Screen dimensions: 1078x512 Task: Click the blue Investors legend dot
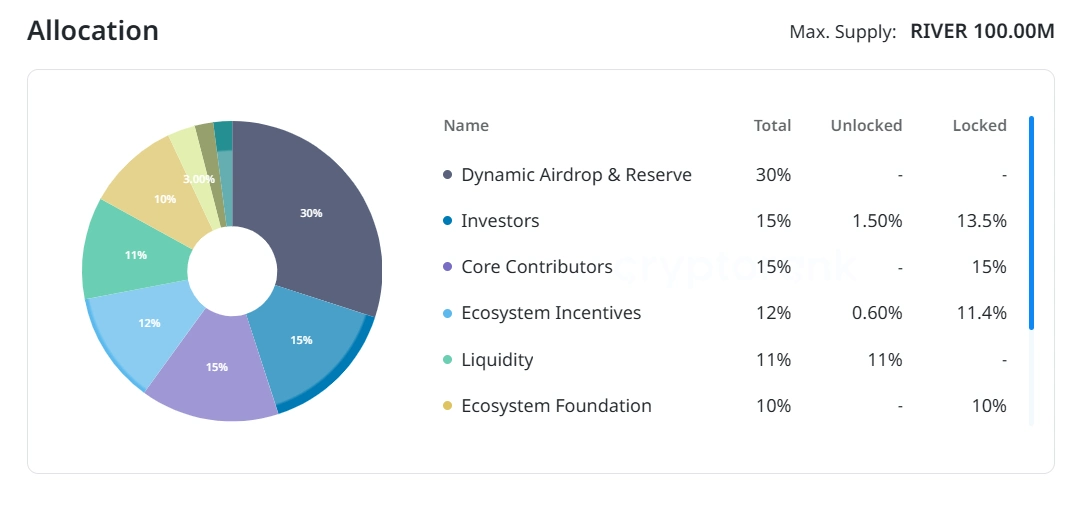(448, 221)
